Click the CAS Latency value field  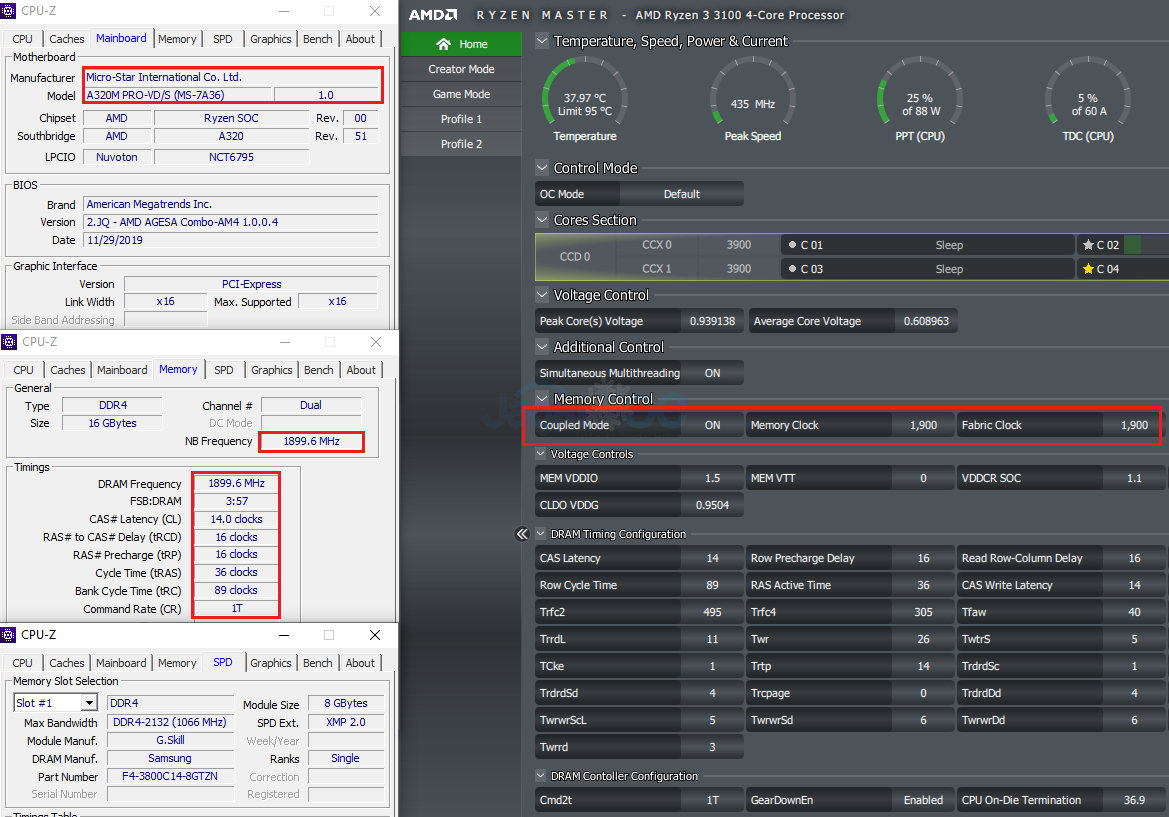point(712,558)
